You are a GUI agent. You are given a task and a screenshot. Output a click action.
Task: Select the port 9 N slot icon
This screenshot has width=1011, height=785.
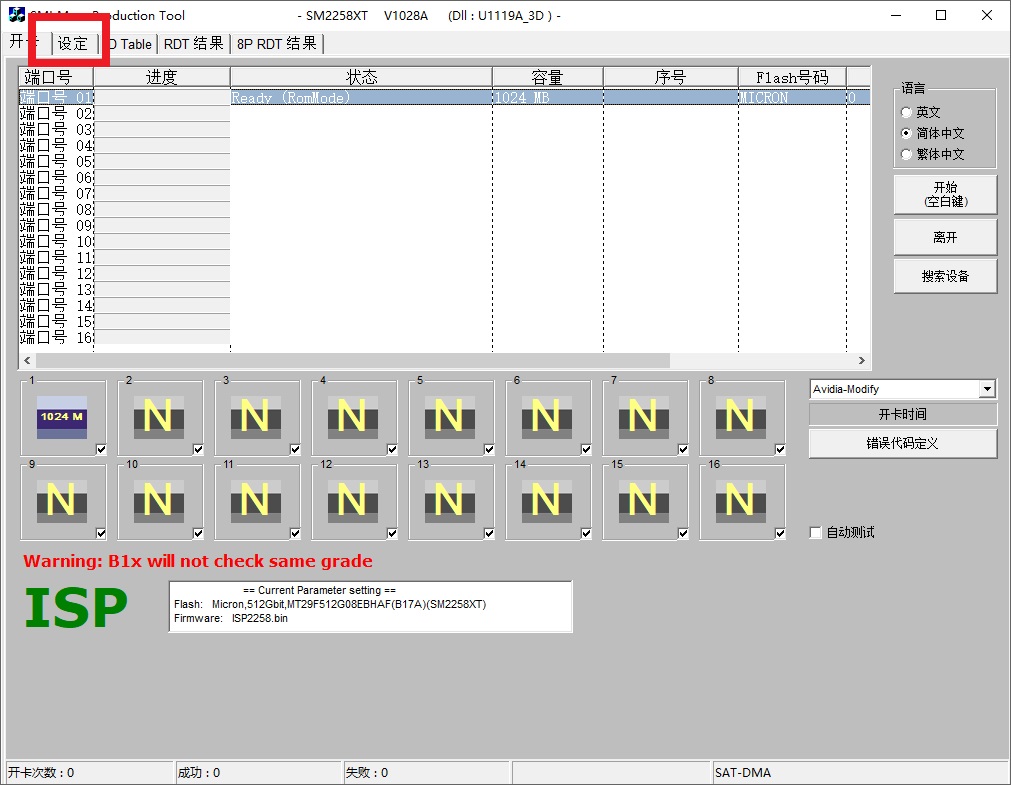(62, 500)
